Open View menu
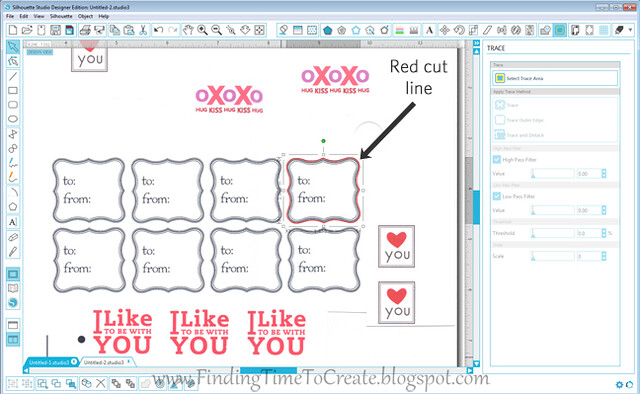Image resolution: width=640 pixels, height=394 pixels. click(39, 16)
